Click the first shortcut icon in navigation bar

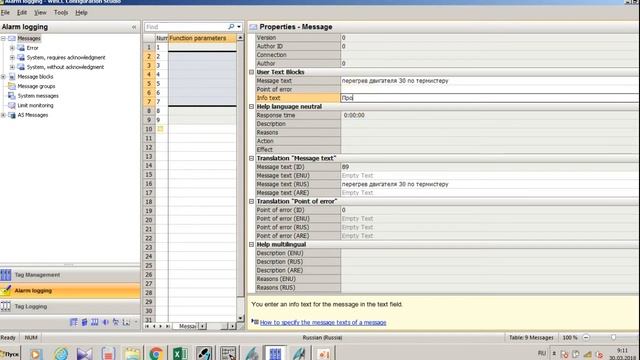pyautogui.click(x=73, y=322)
